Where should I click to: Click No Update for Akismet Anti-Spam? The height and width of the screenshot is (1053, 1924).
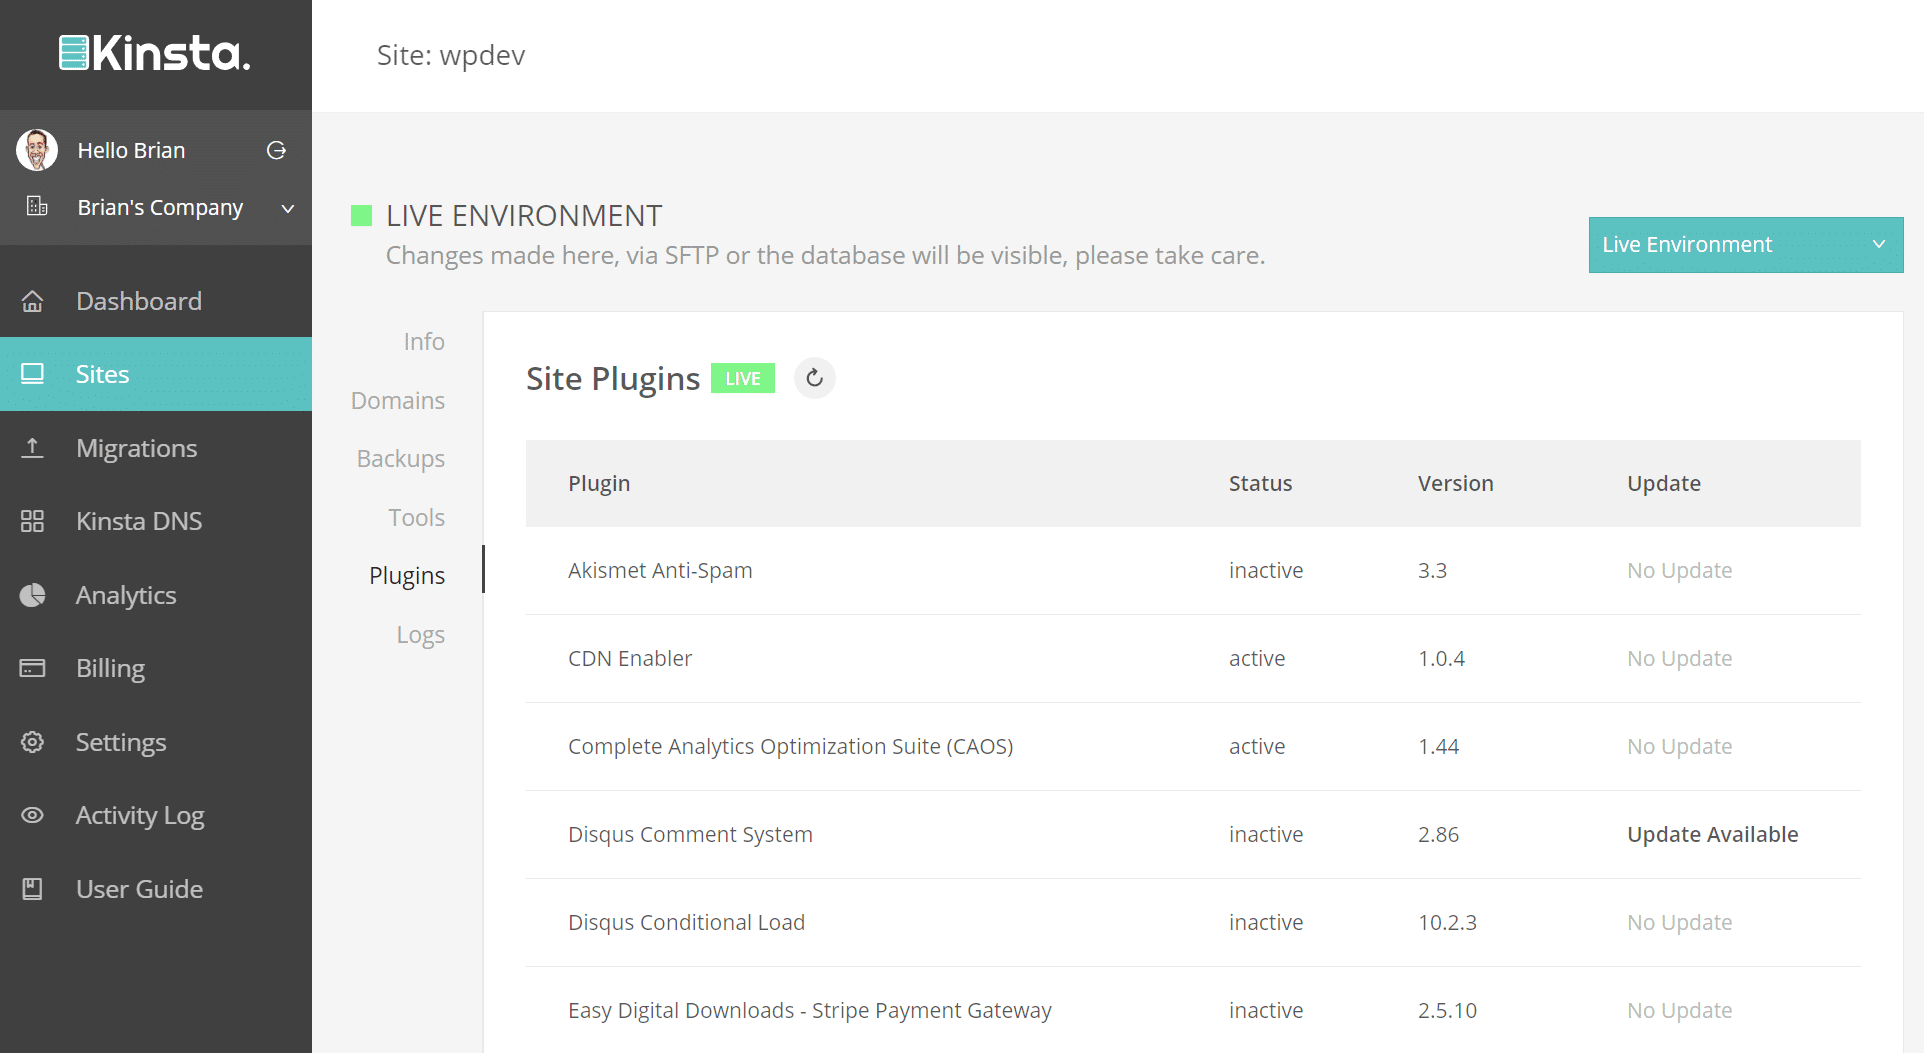[x=1679, y=570]
